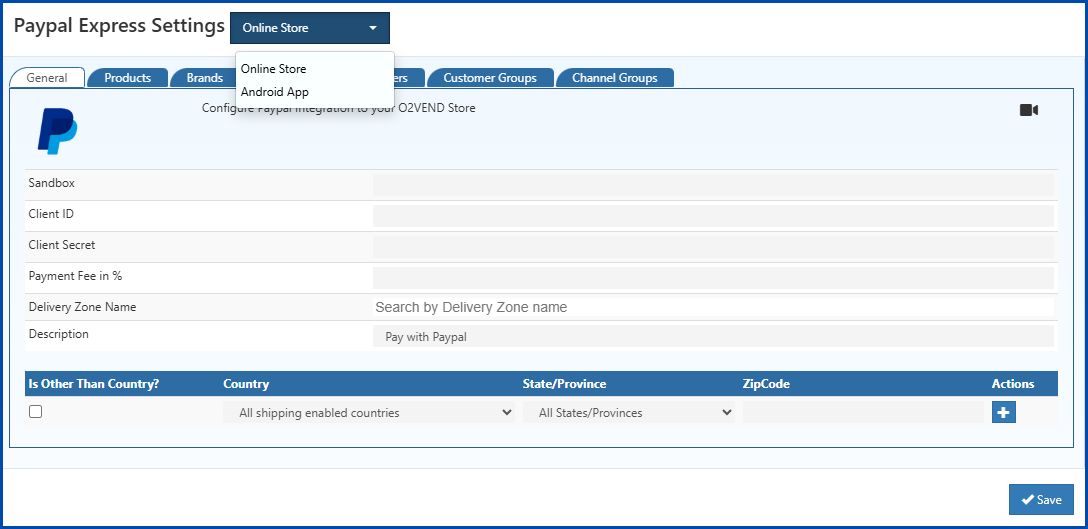This screenshot has height=529, width=1088.
Task: Click the Sandbox input field
Action: pos(713,185)
